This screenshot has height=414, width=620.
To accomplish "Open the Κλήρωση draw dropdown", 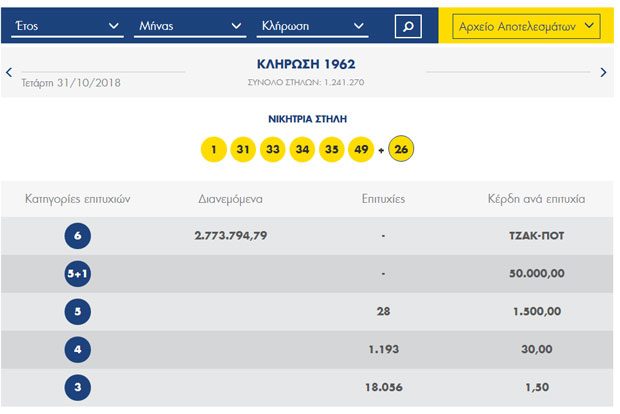I will pyautogui.click(x=313, y=26).
